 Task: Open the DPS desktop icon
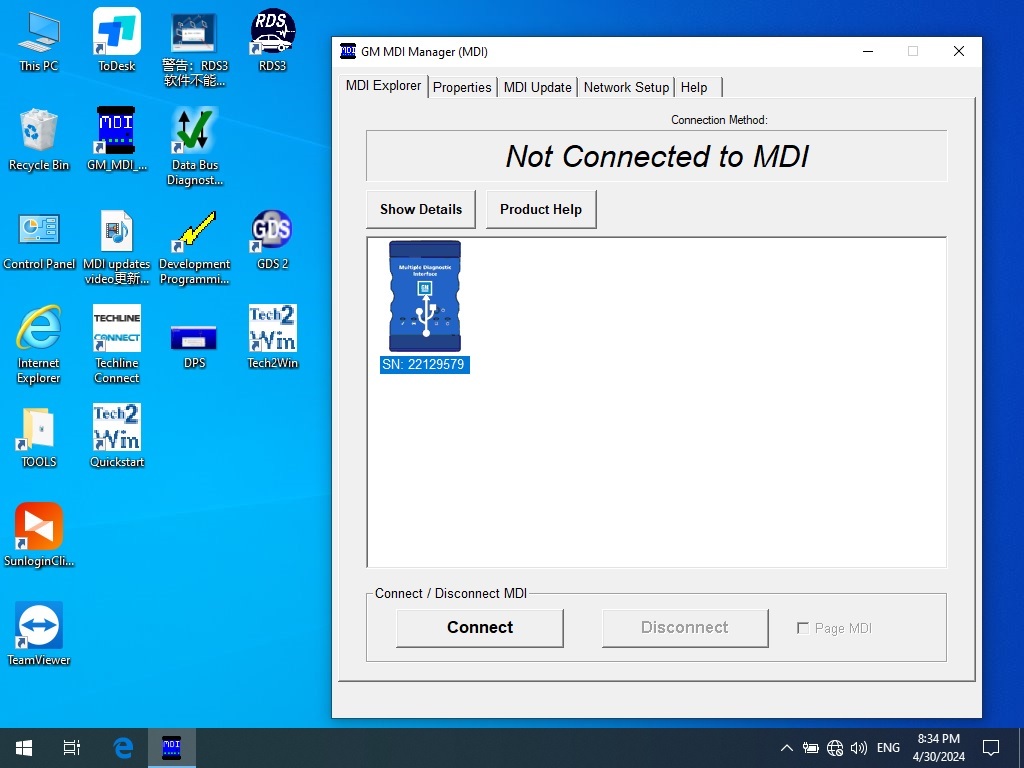194,337
